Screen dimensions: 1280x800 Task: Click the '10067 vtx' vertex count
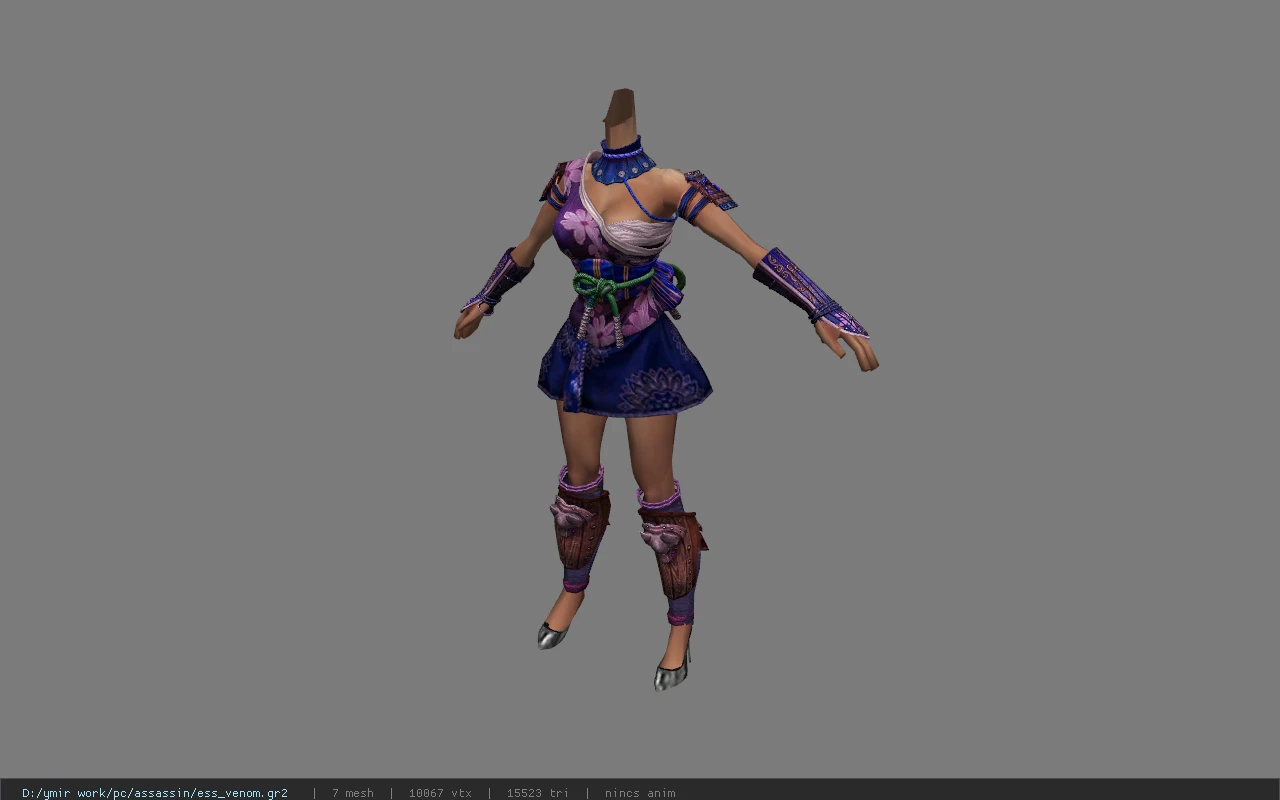[440, 793]
